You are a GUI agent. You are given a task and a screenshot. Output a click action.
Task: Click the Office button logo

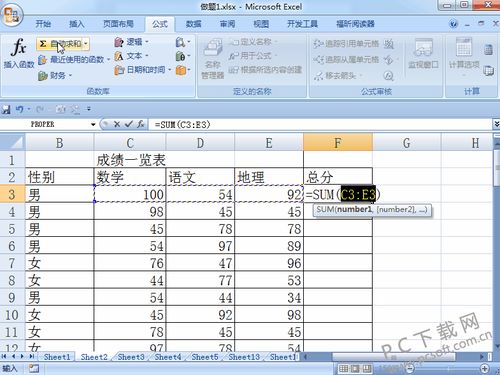pyautogui.click(x=12, y=15)
